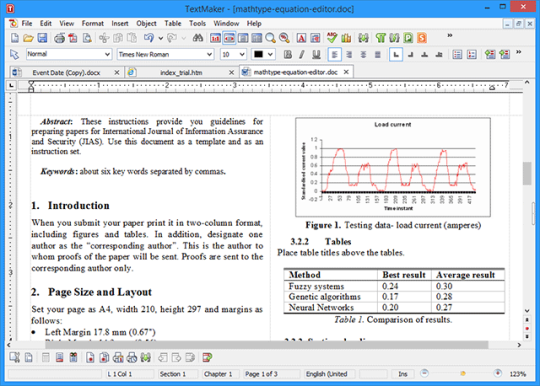This screenshot has height=386, width=540.
Task: Click the Save floppy disk icon
Action: (42, 38)
